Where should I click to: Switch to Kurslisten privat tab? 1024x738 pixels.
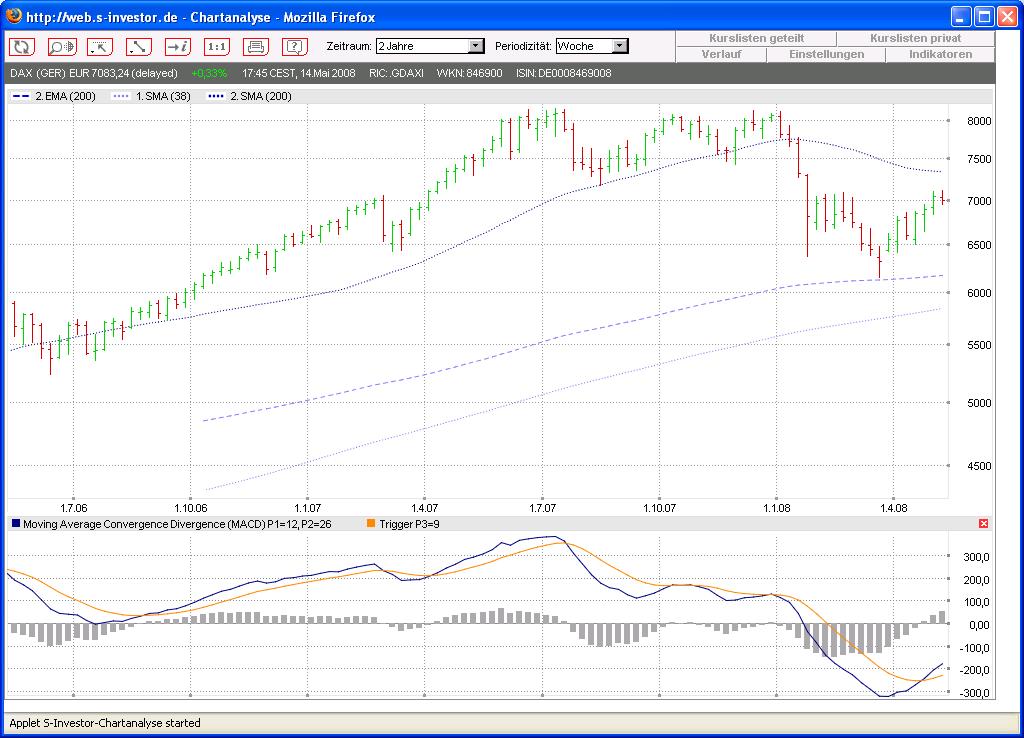tap(916, 38)
